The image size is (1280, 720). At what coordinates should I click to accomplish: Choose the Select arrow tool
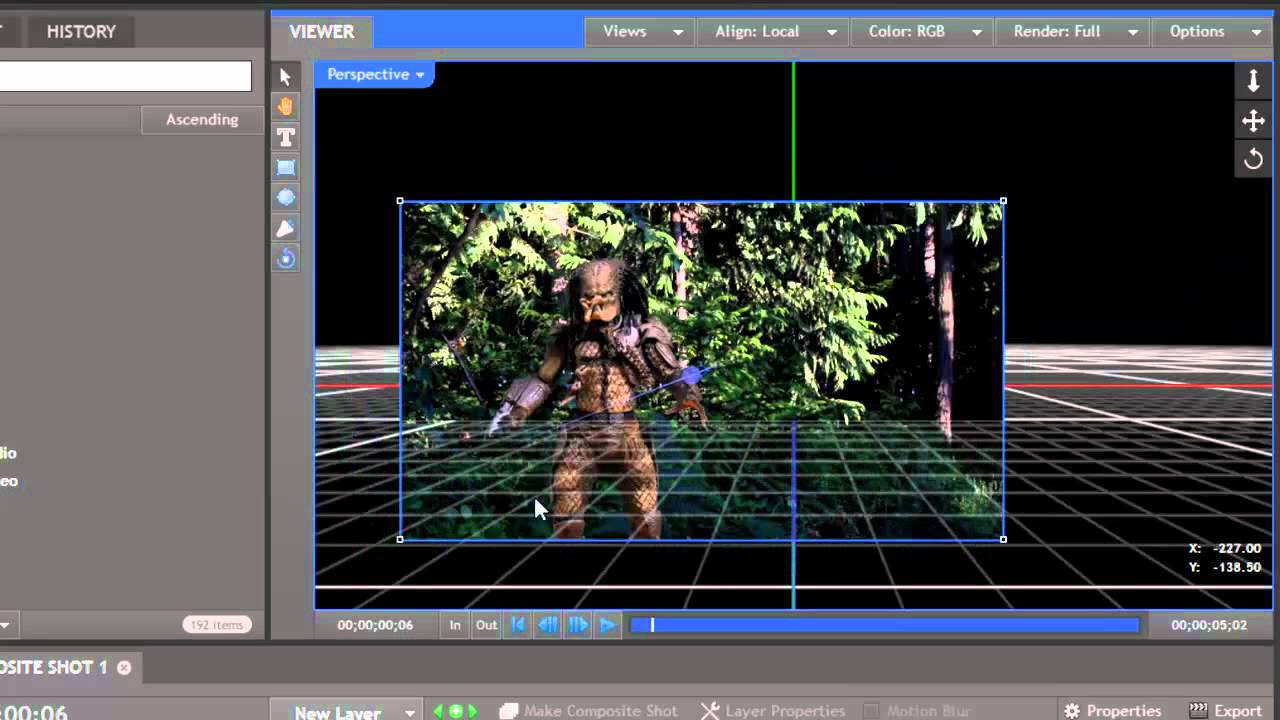(x=285, y=77)
